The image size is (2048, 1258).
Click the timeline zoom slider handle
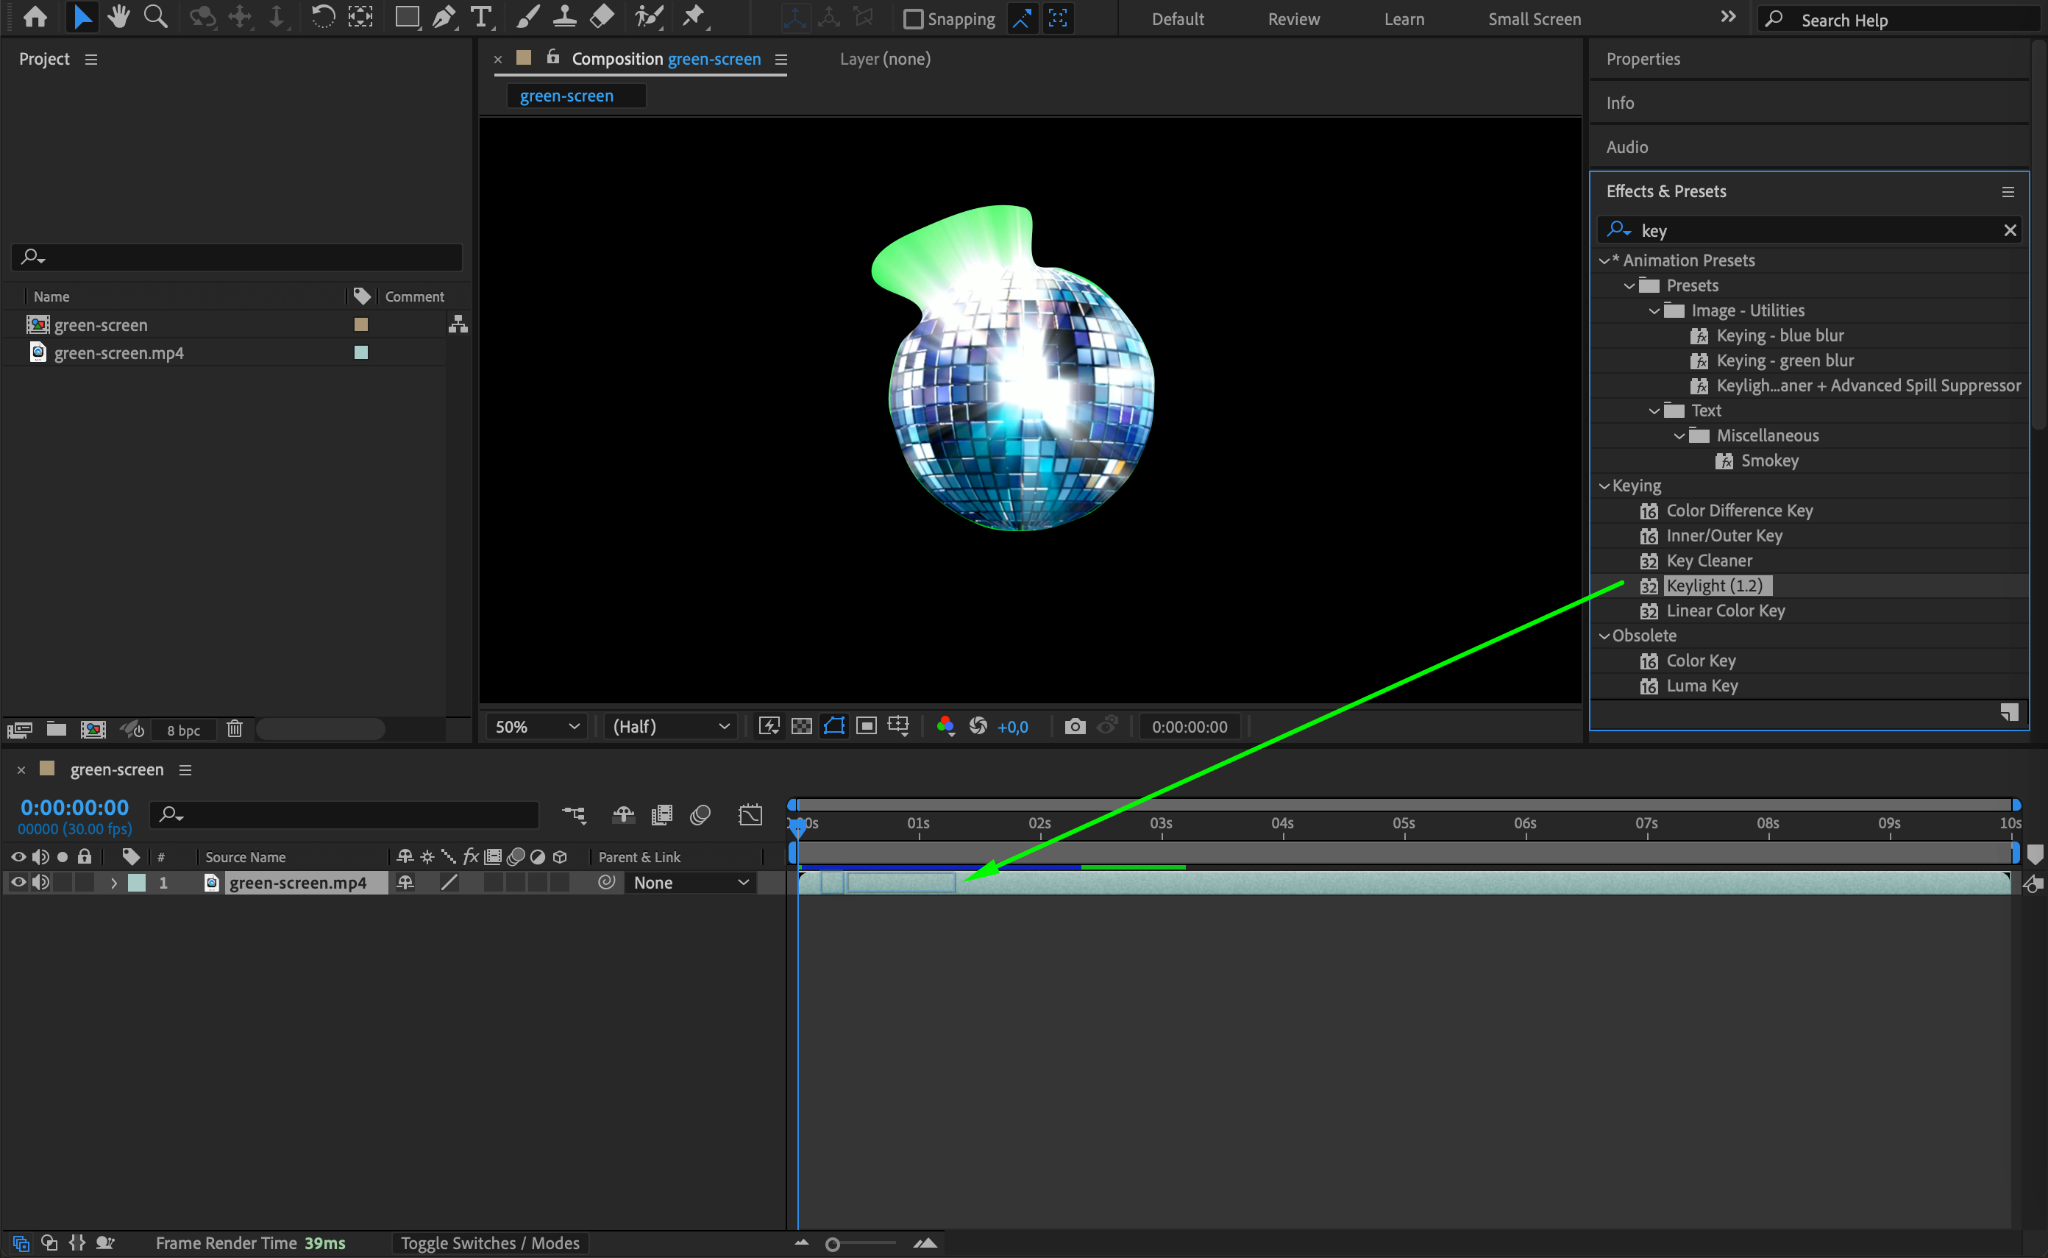pyautogui.click(x=832, y=1244)
